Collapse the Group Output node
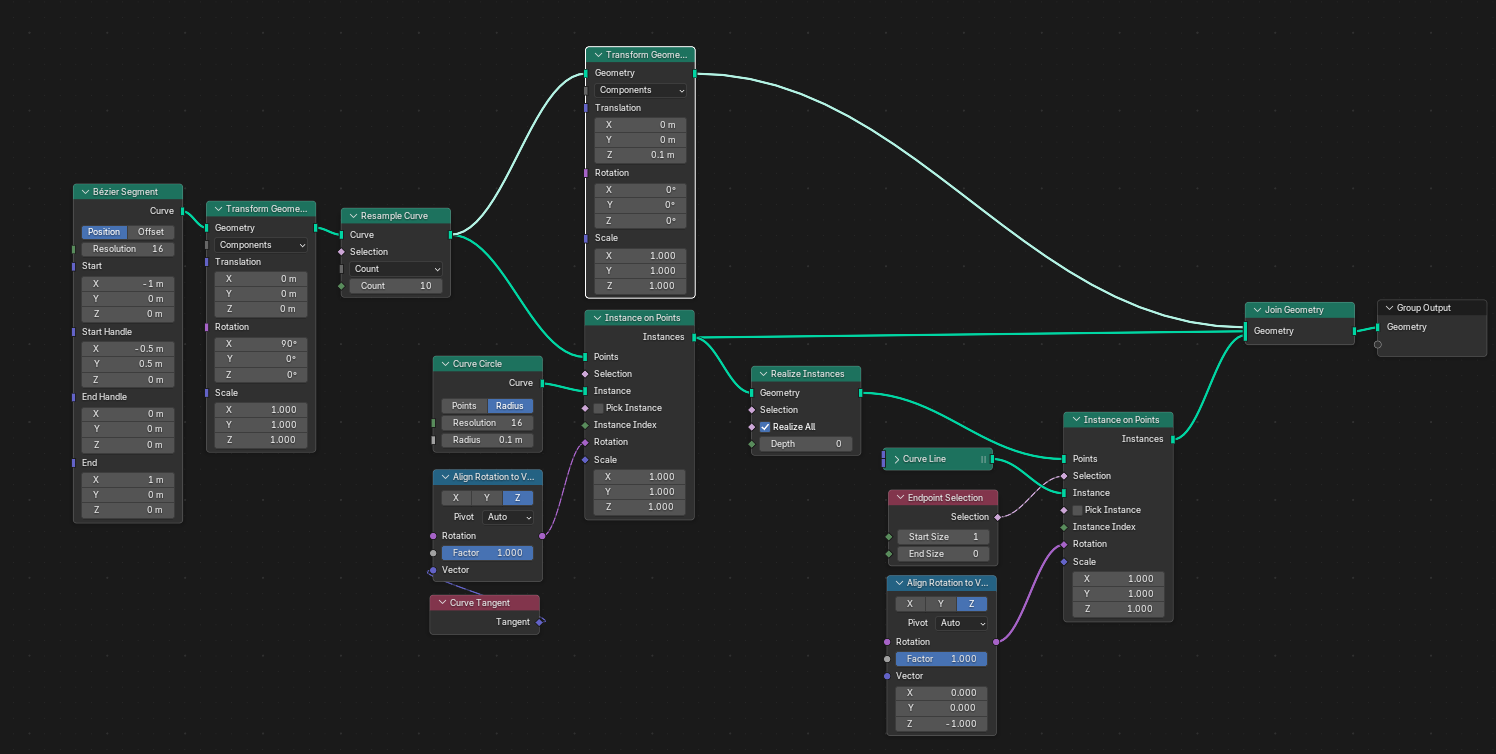Image resolution: width=1496 pixels, height=754 pixels. 1388,308
